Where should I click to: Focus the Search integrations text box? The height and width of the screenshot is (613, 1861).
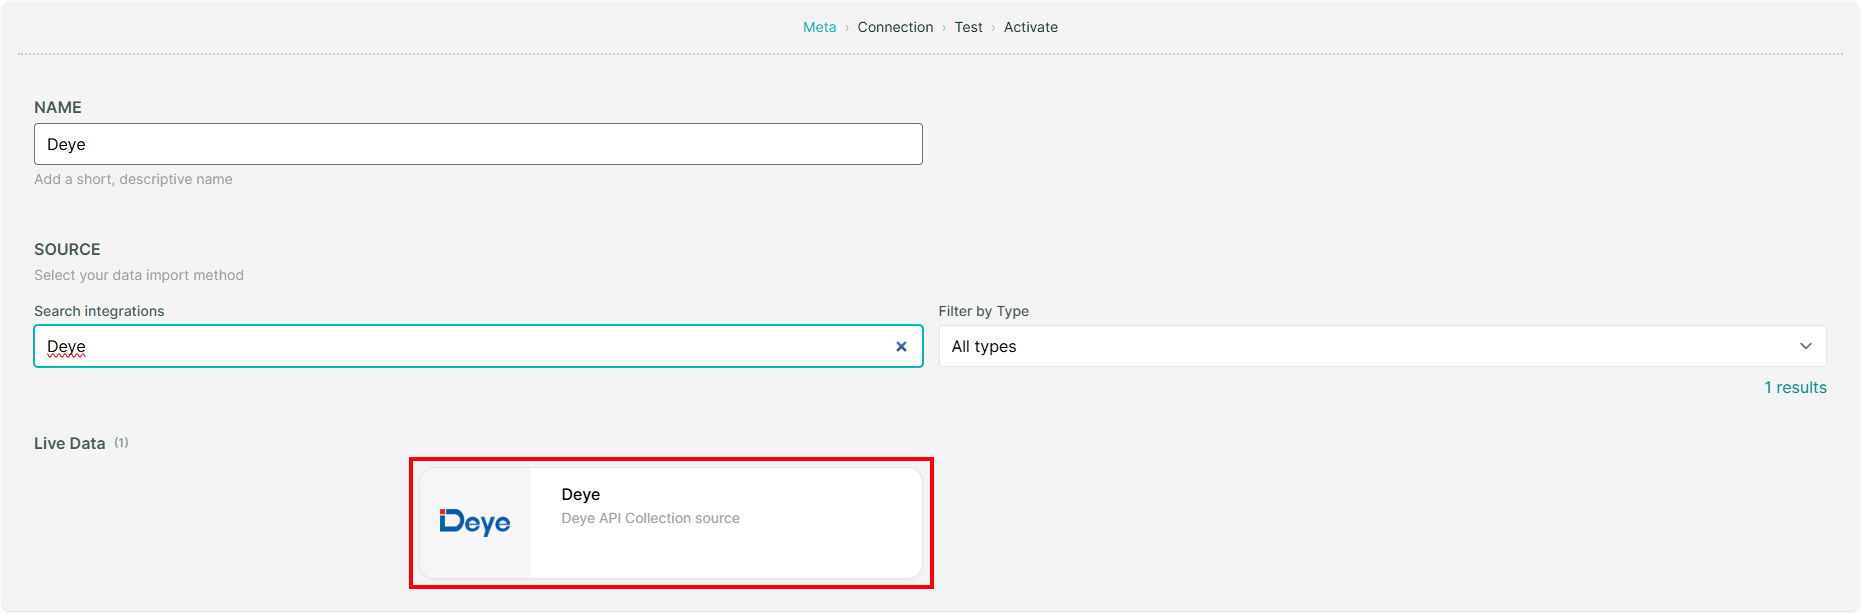tap(478, 346)
